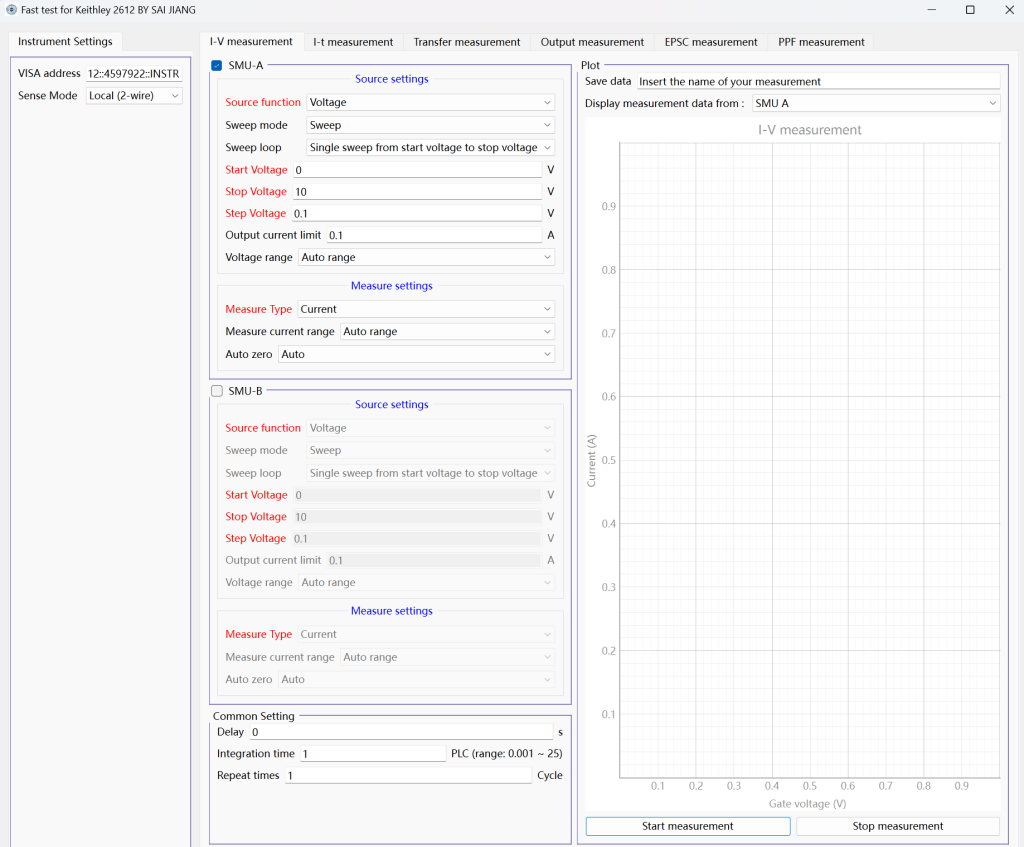The height and width of the screenshot is (847, 1024).
Task: Click SMU-B Auto zero dropdown
Action: (x=417, y=679)
